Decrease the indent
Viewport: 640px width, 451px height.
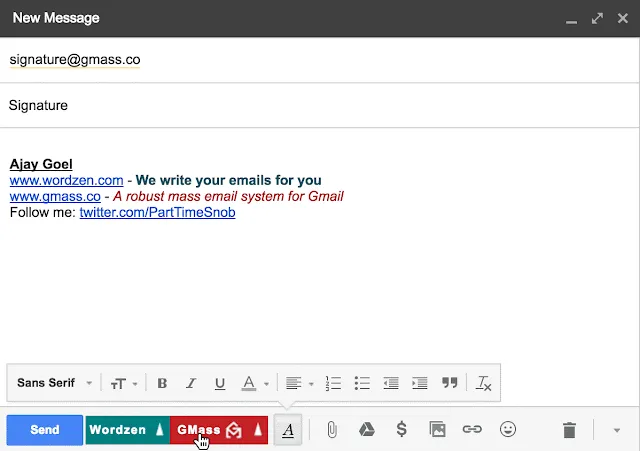[x=391, y=383]
